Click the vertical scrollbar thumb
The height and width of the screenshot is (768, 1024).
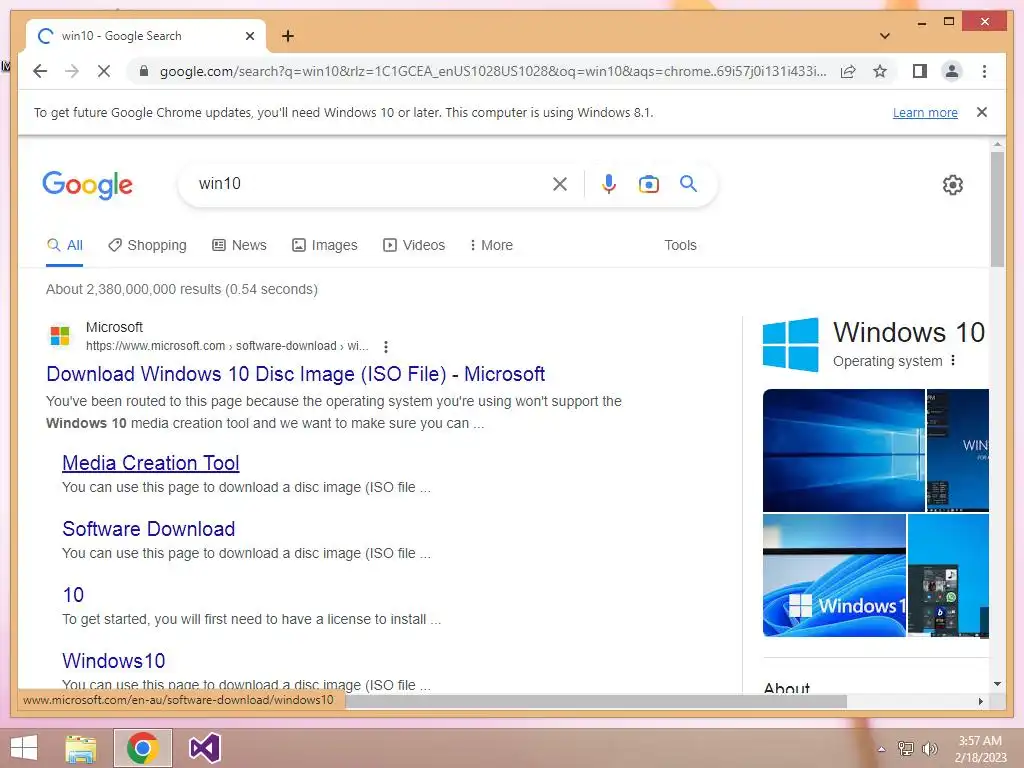997,209
